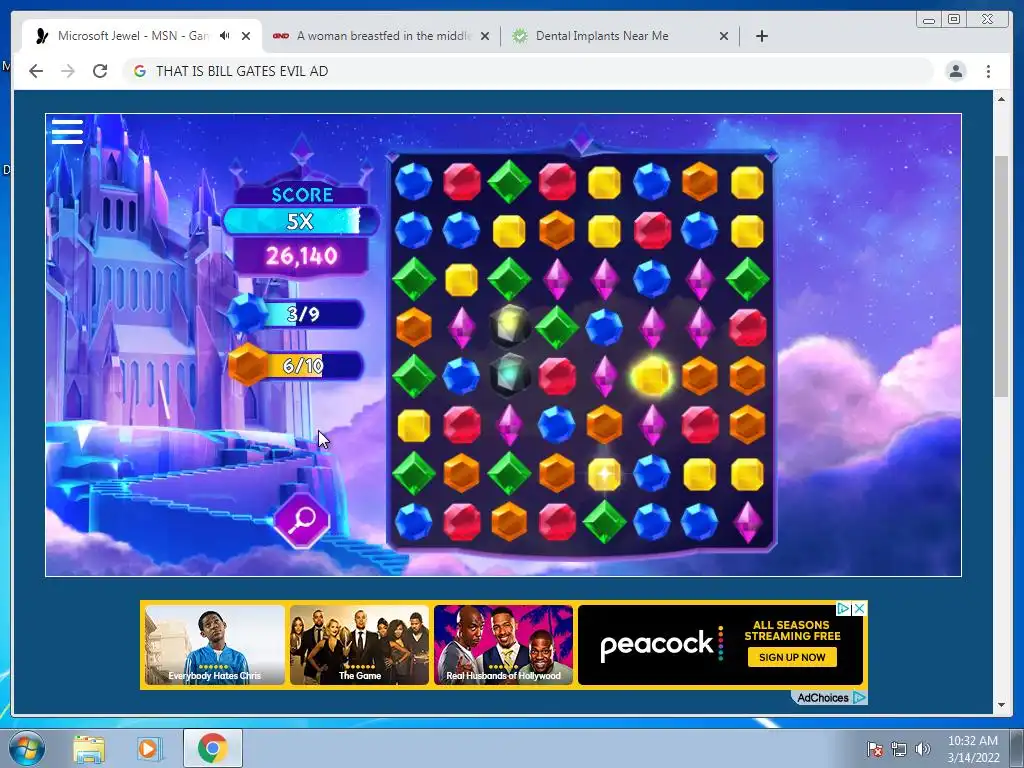Click the vertical scrollbar thumb
The width and height of the screenshot is (1024, 768).
(x=1001, y=276)
